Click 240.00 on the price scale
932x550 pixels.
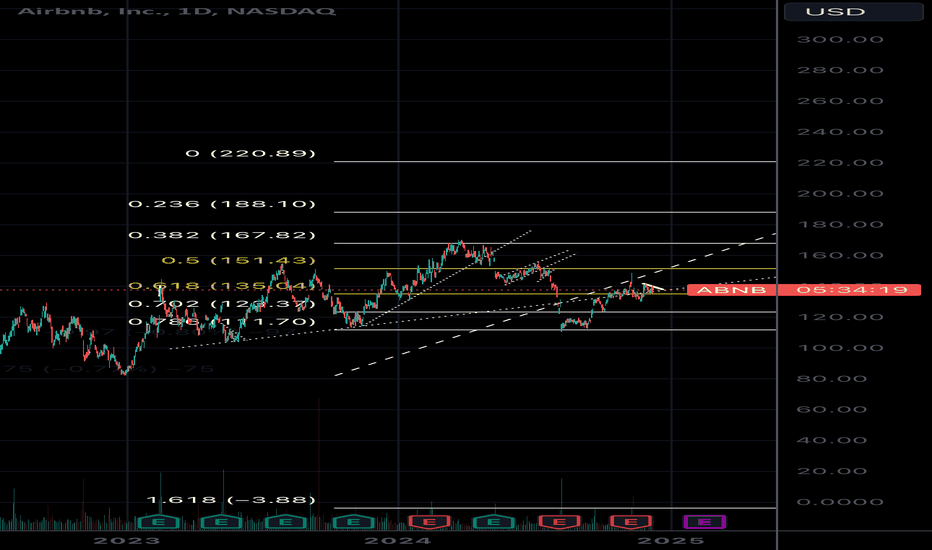click(840, 132)
